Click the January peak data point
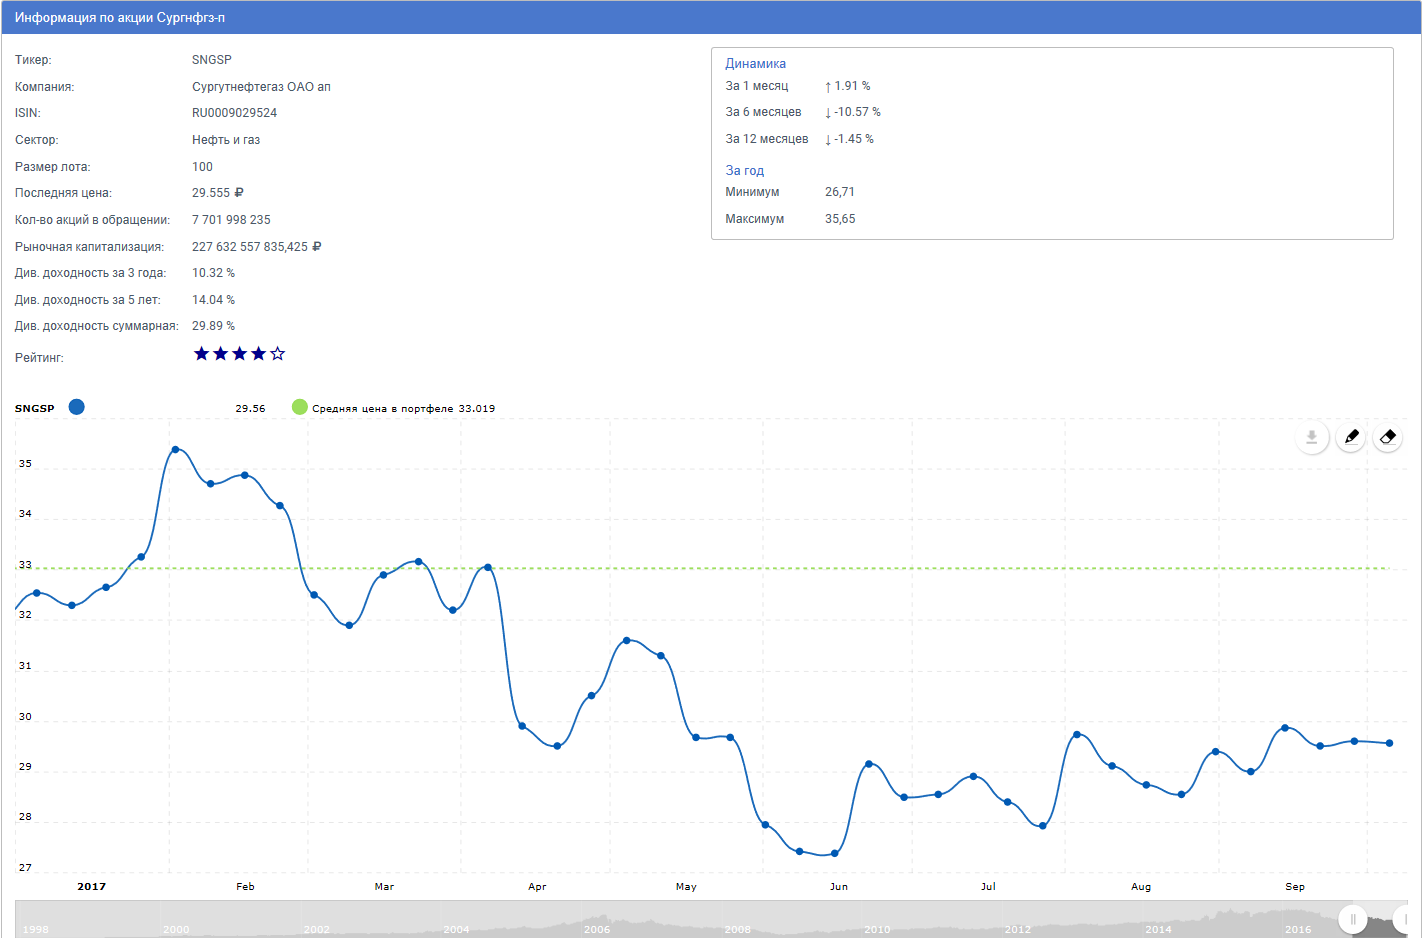The image size is (1424, 938). [175, 450]
